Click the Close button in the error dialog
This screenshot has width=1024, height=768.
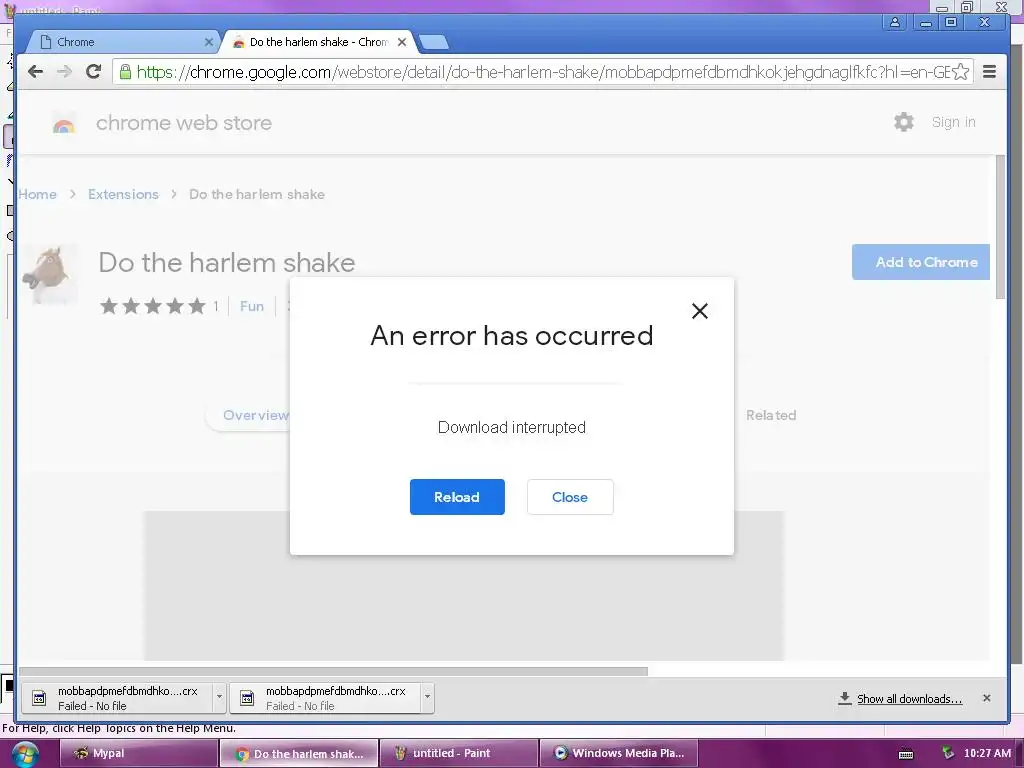(570, 497)
